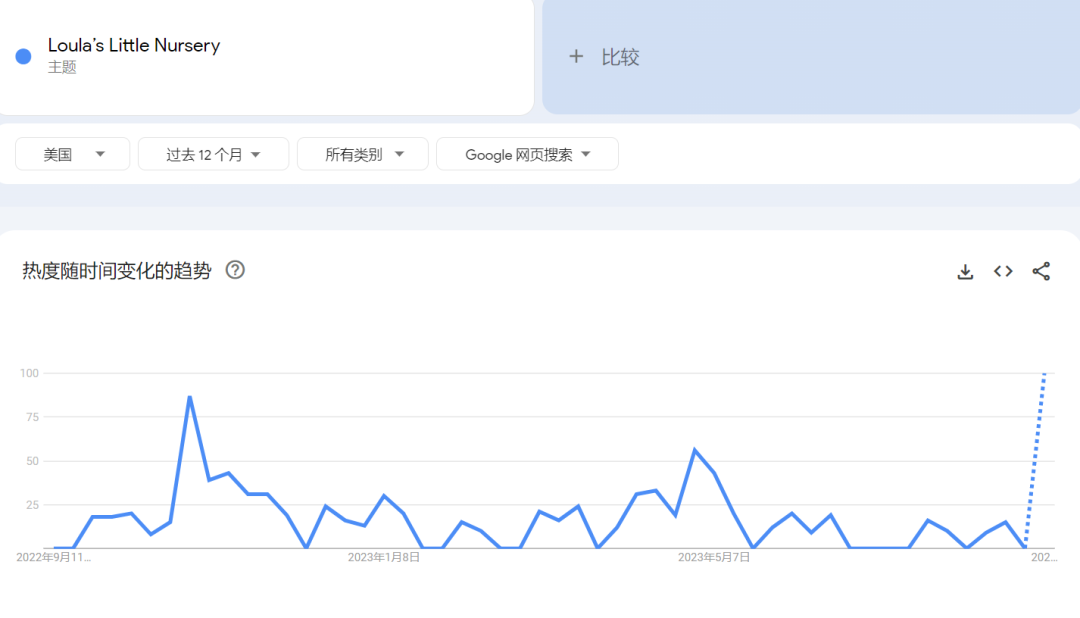This screenshot has height=618, width=1080.
Task: Click the 2023年5月7日 axis date label
Action: point(714,557)
